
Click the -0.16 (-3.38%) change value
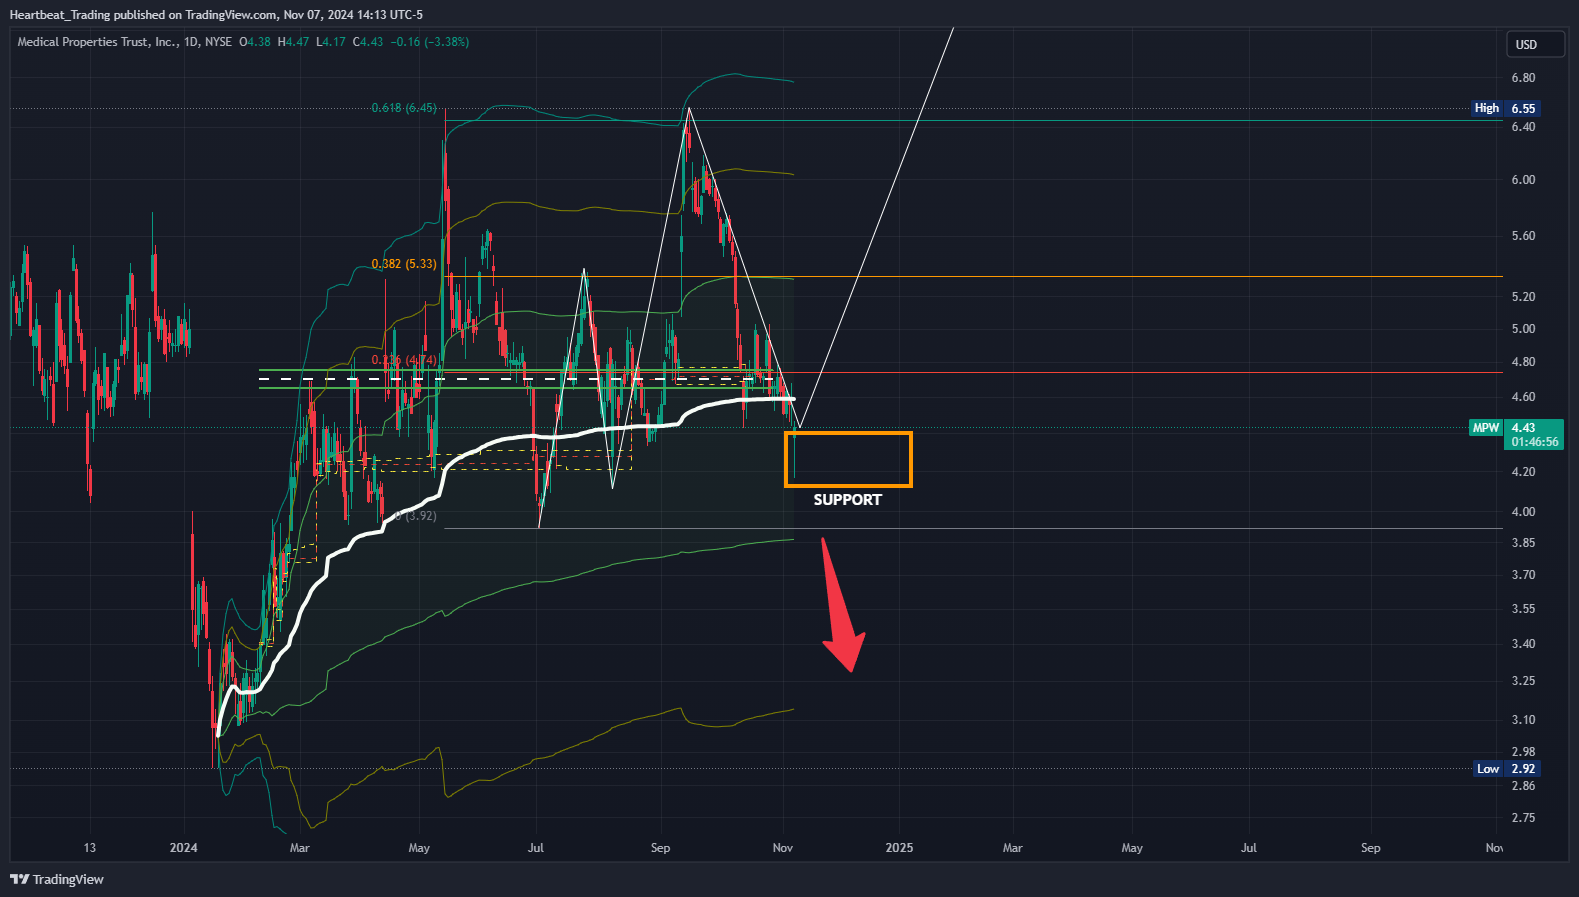430,42
